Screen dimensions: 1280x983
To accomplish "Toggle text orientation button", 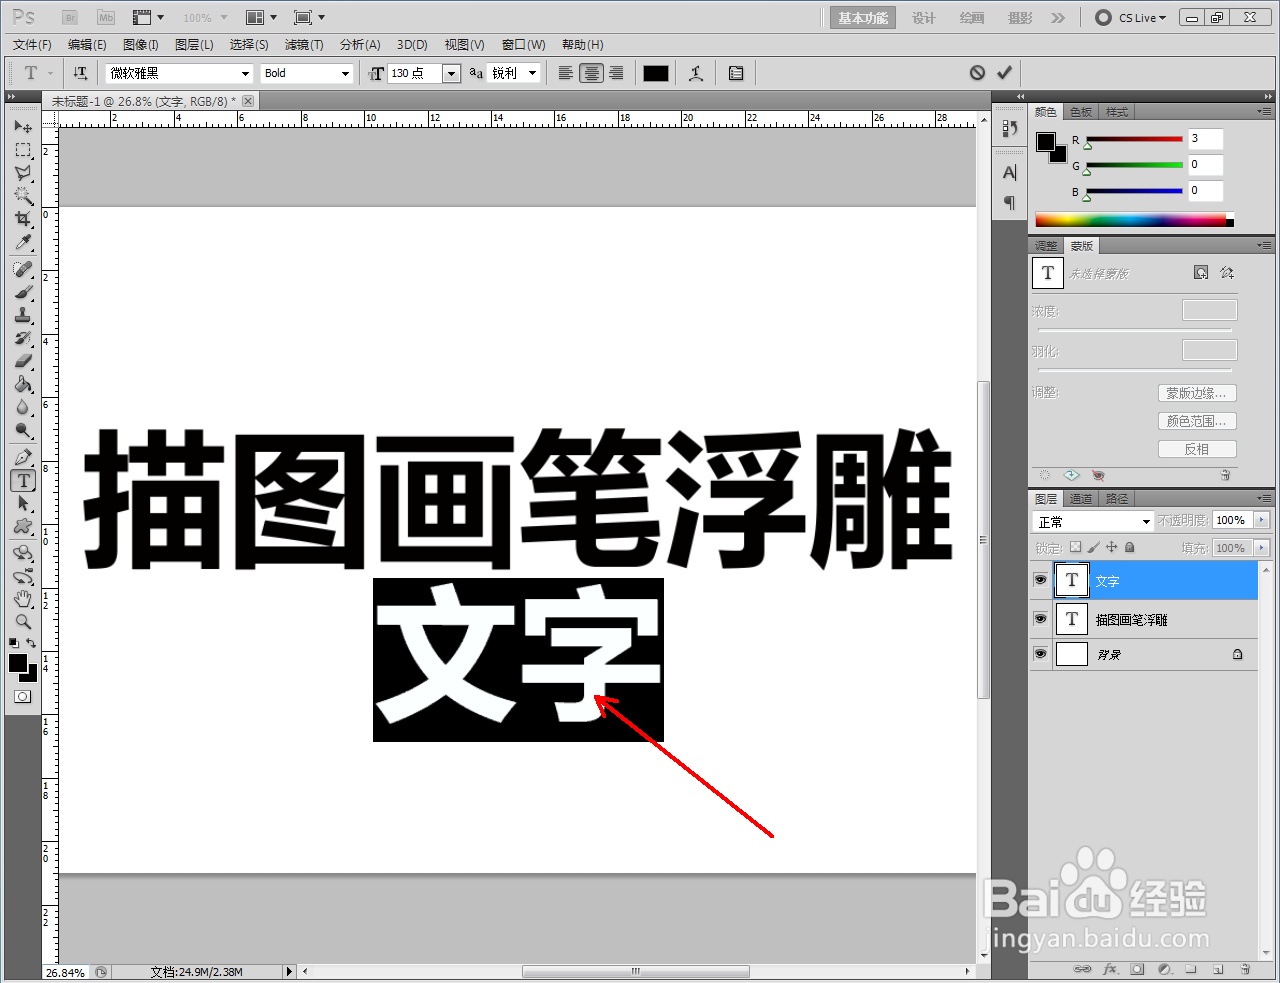I will point(80,73).
